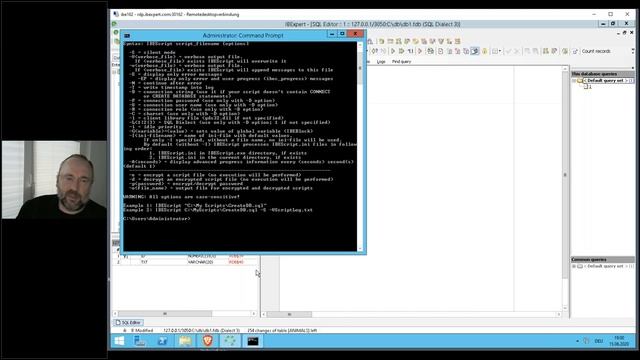Open Server Manager from the taskbar
640x360 pixels.
click(140, 341)
